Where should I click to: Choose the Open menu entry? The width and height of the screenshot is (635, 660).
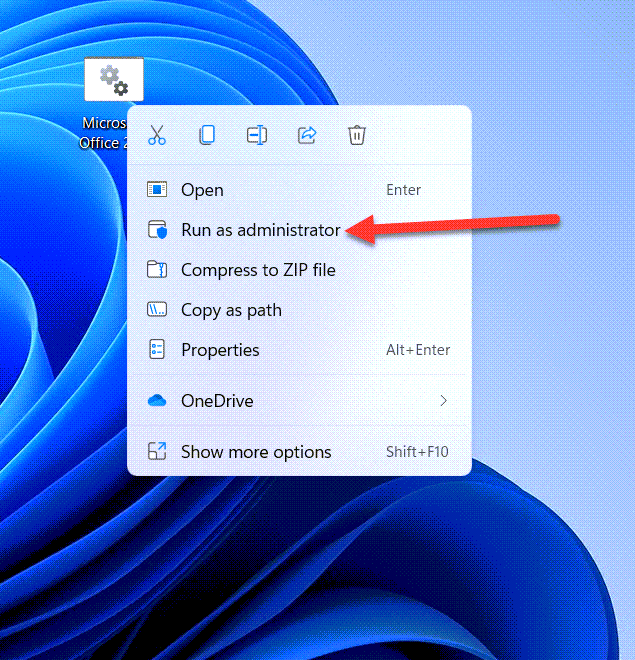pos(202,190)
